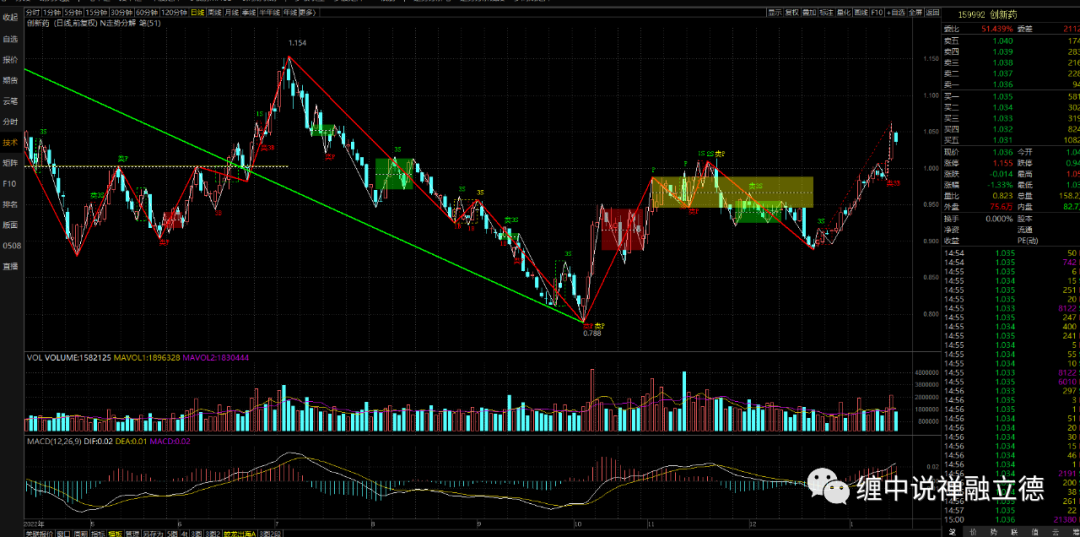Open 0508 in the left sidebar
Viewport: 1080px width, 537px height.
tap(11, 246)
